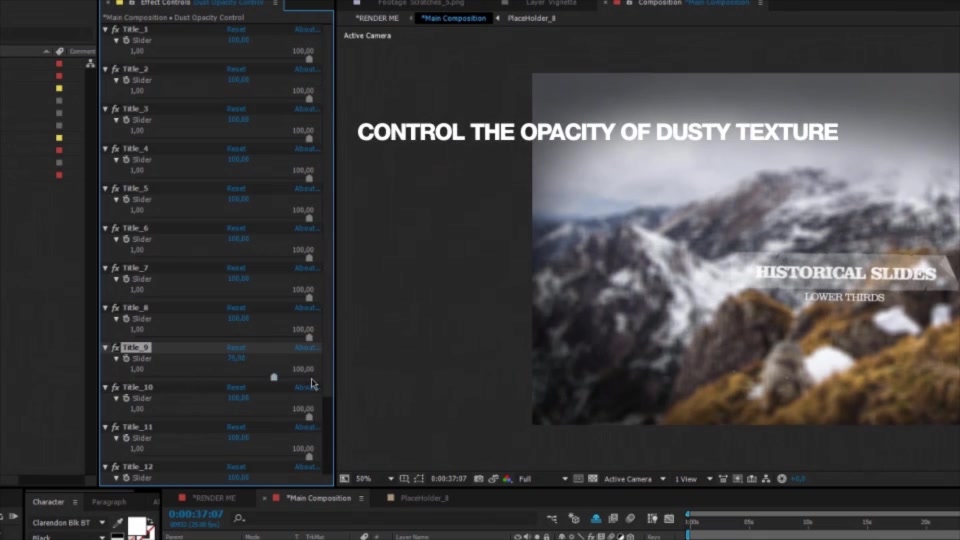Click Reset for Title_6 effect

click(x=236, y=228)
